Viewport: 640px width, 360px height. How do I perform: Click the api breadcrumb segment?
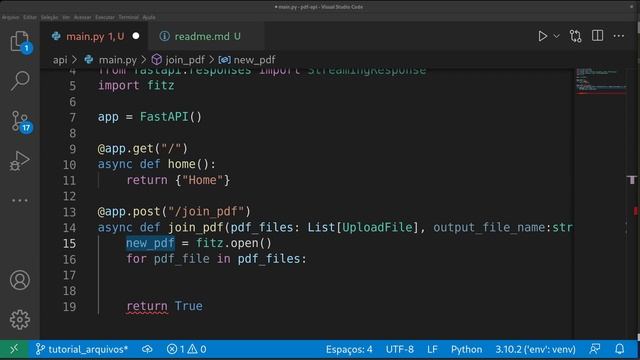60,60
